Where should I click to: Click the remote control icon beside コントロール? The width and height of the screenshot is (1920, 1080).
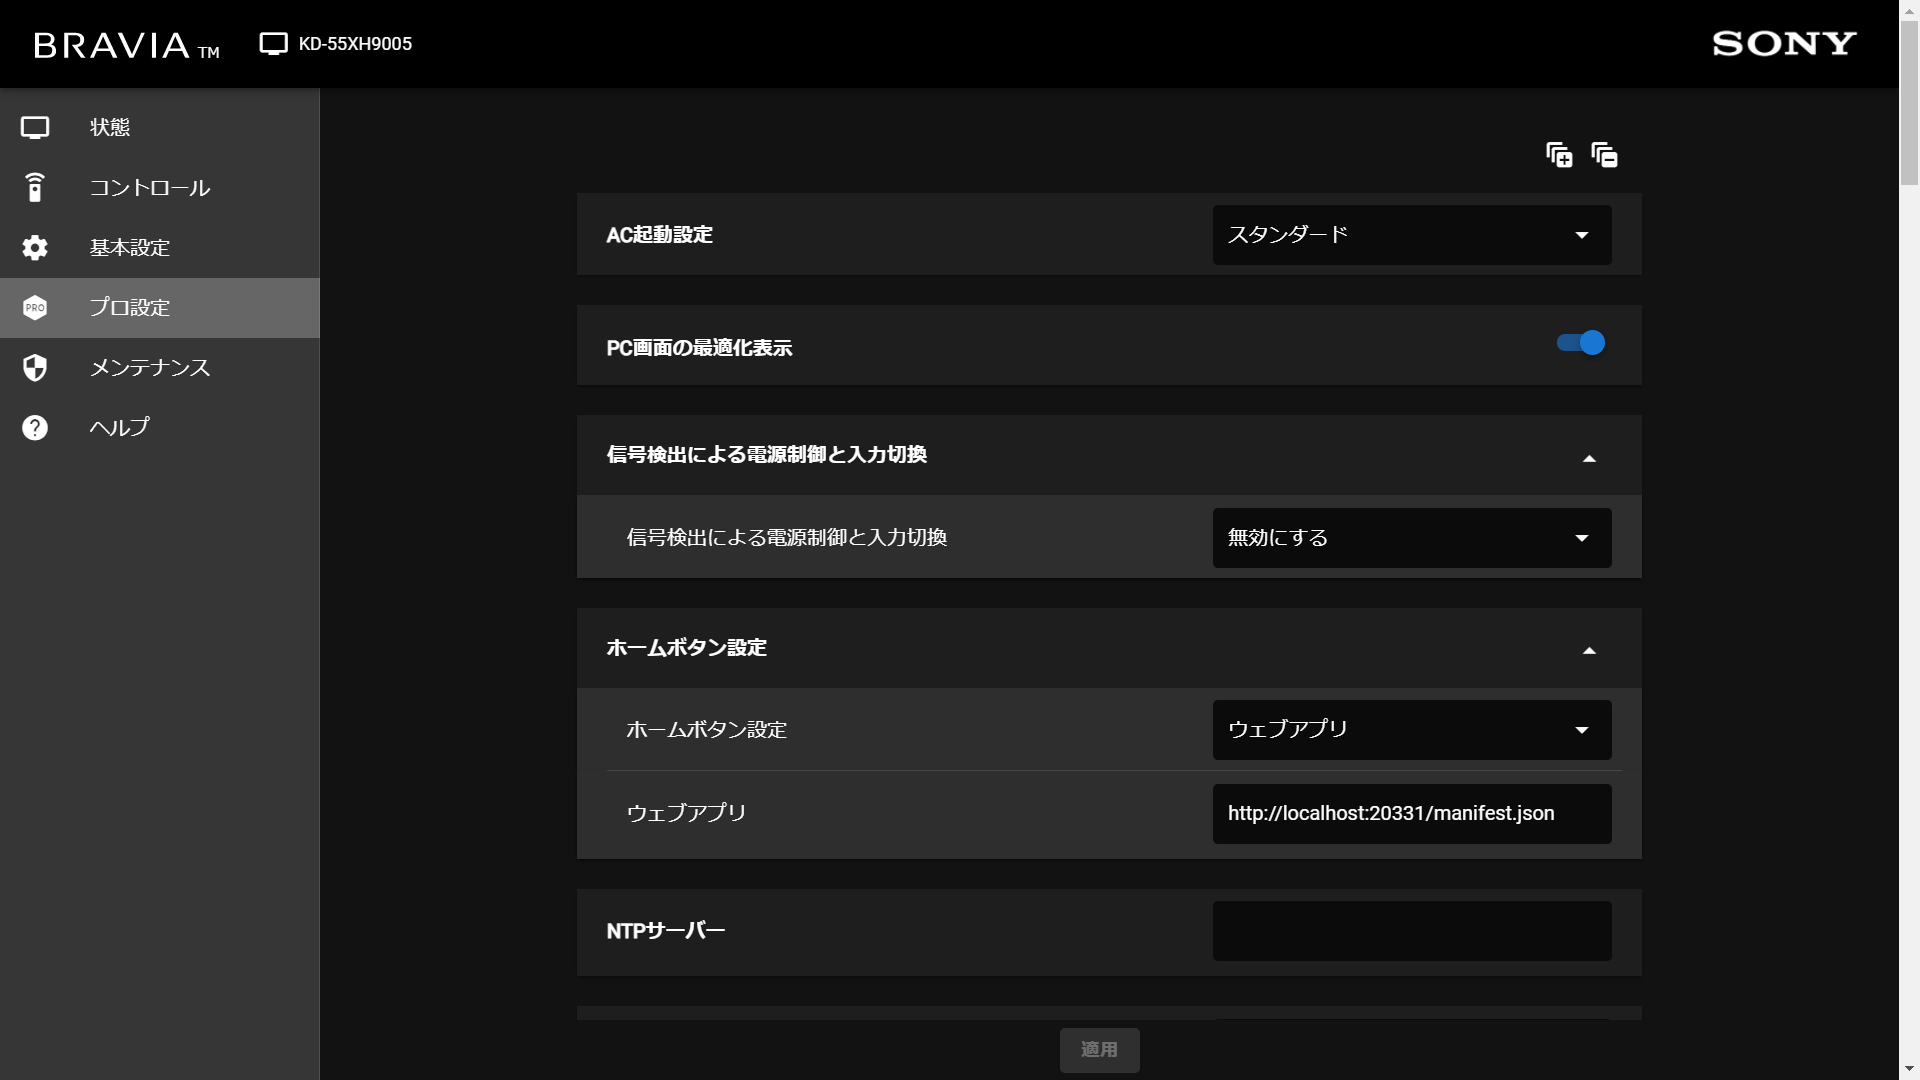[35, 188]
